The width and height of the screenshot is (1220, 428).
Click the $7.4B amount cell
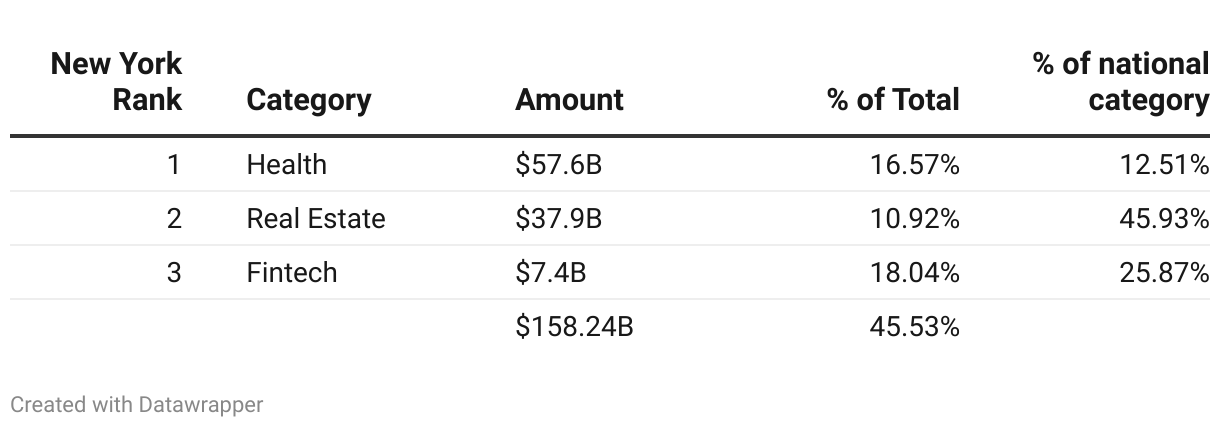550,272
